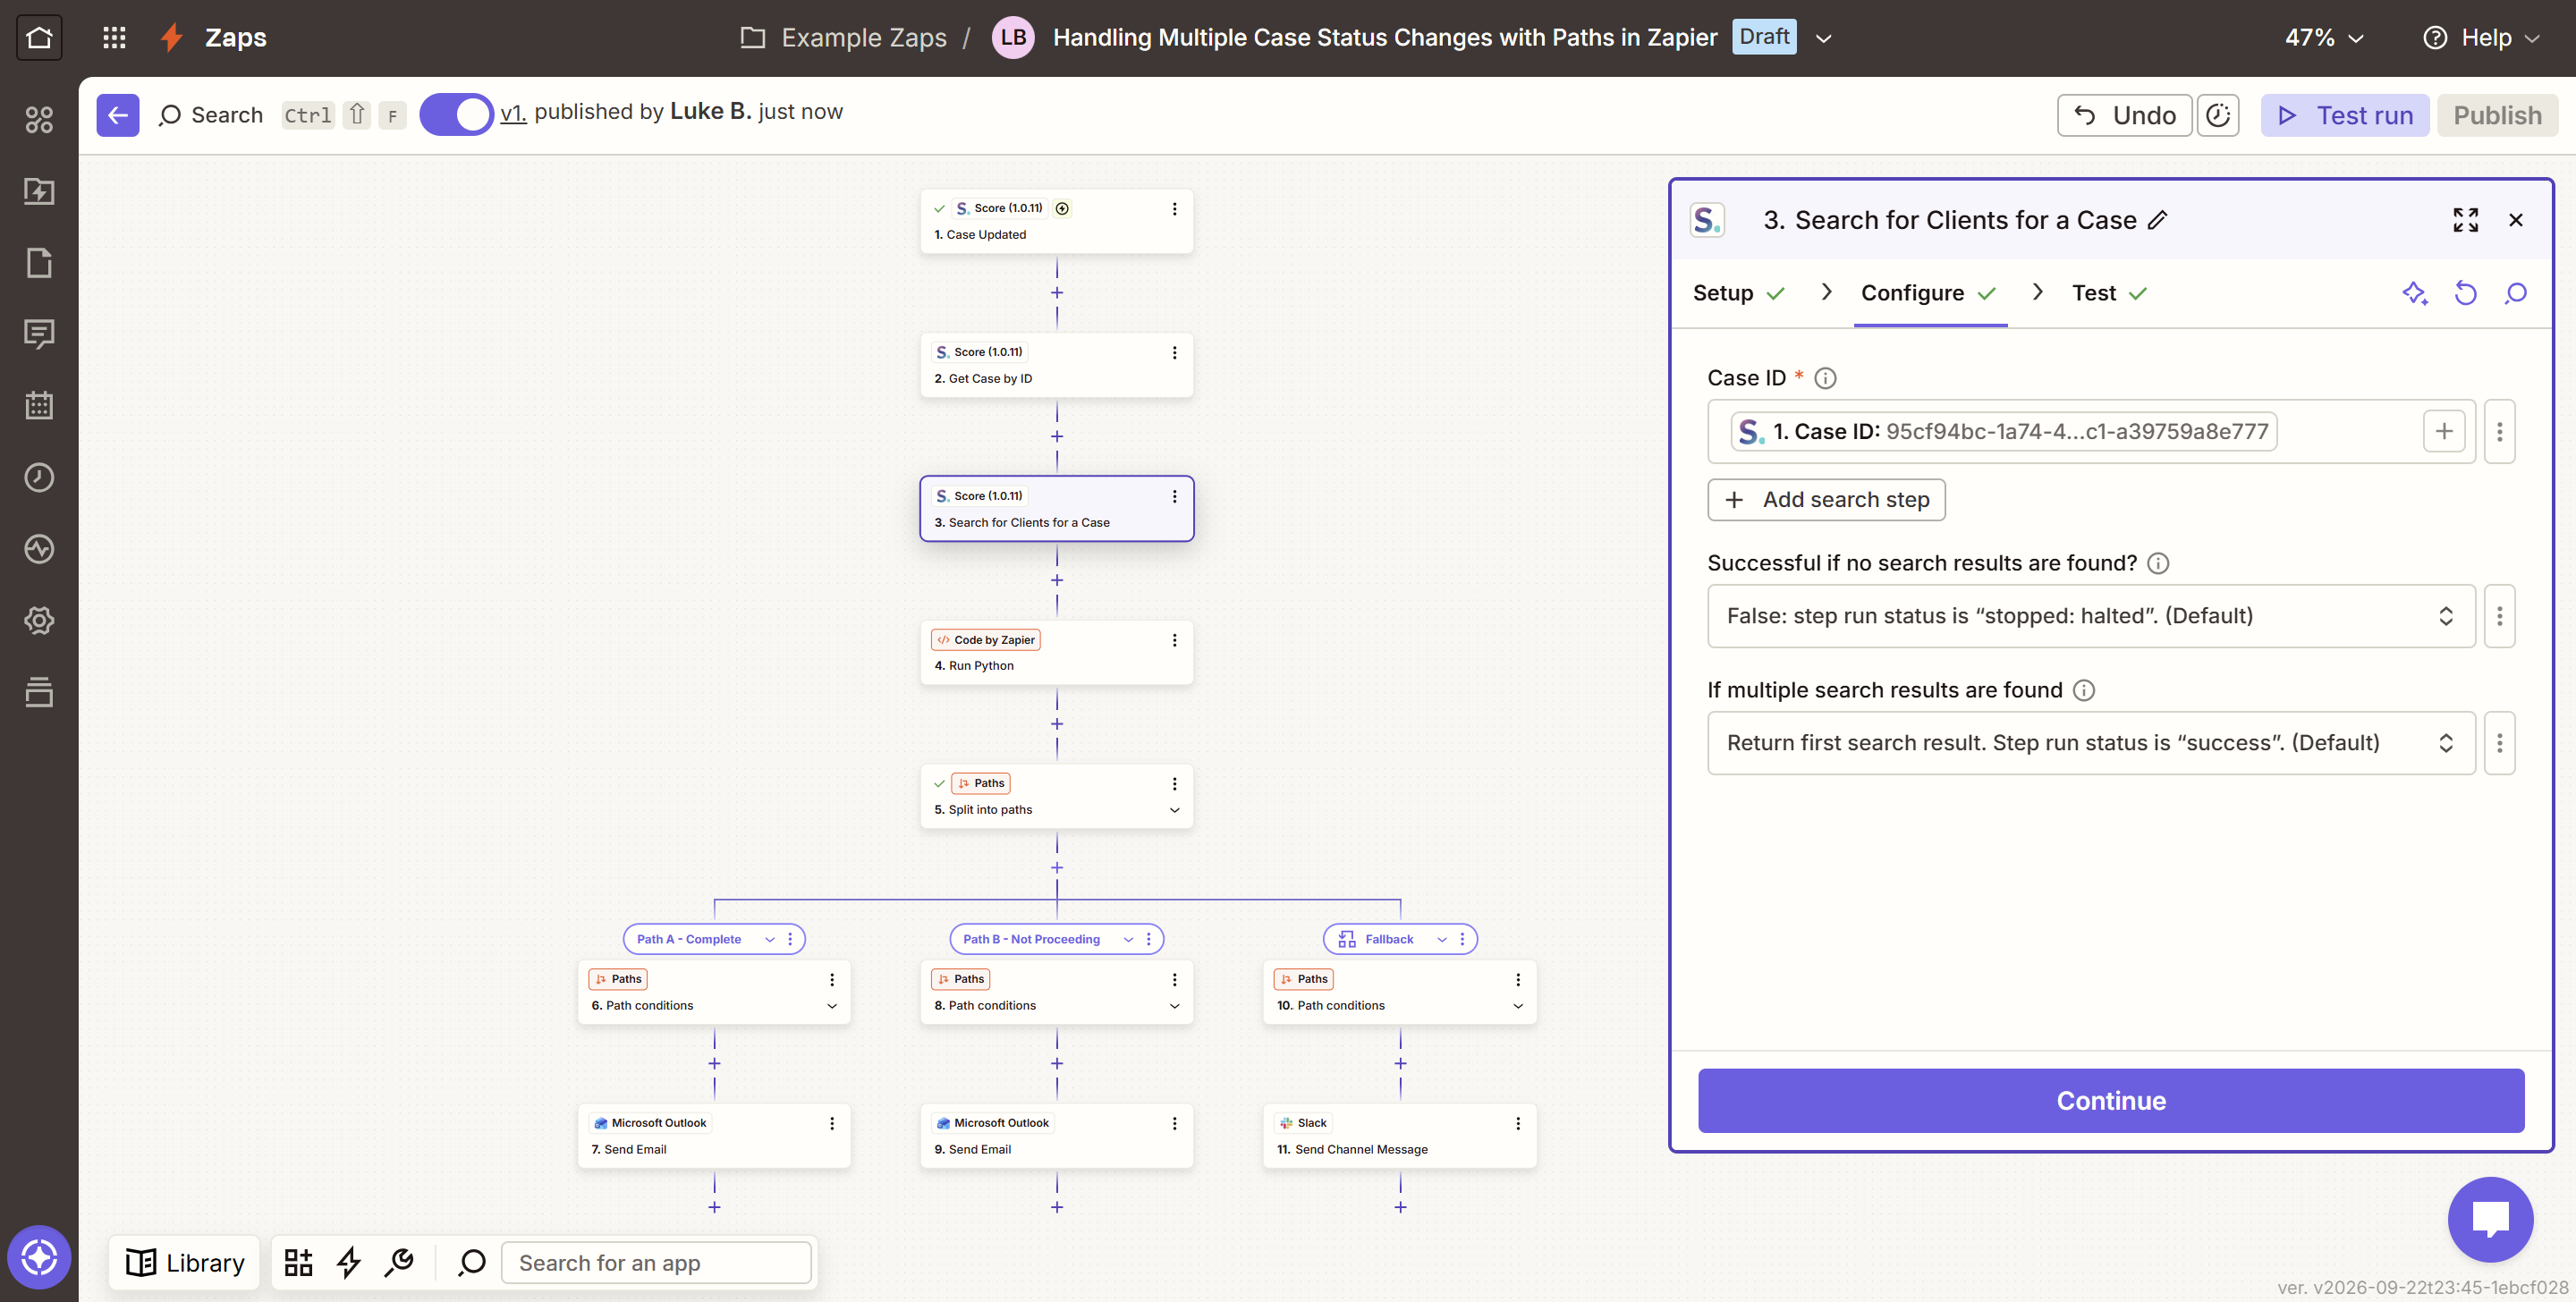Add a step after Get Case by ID
This screenshot has height=1302, width=2576.
[1057, 436]
